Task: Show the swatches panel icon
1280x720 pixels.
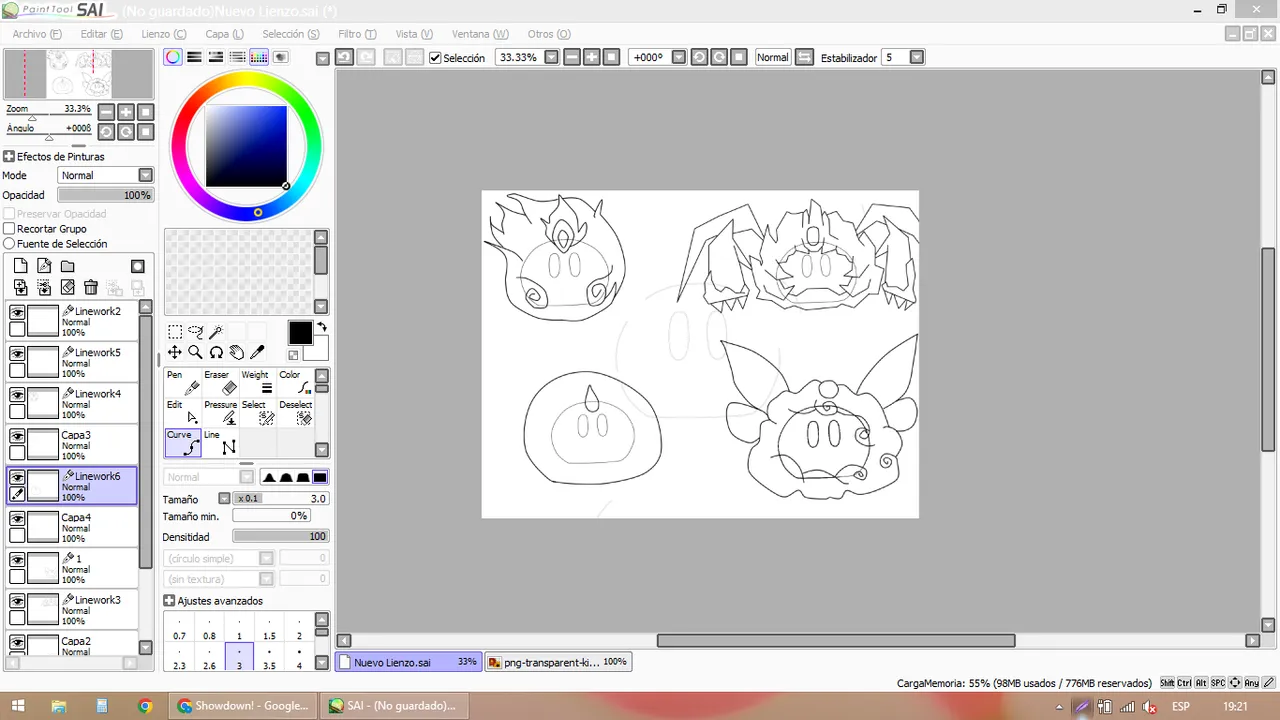Action: point(259,57)
